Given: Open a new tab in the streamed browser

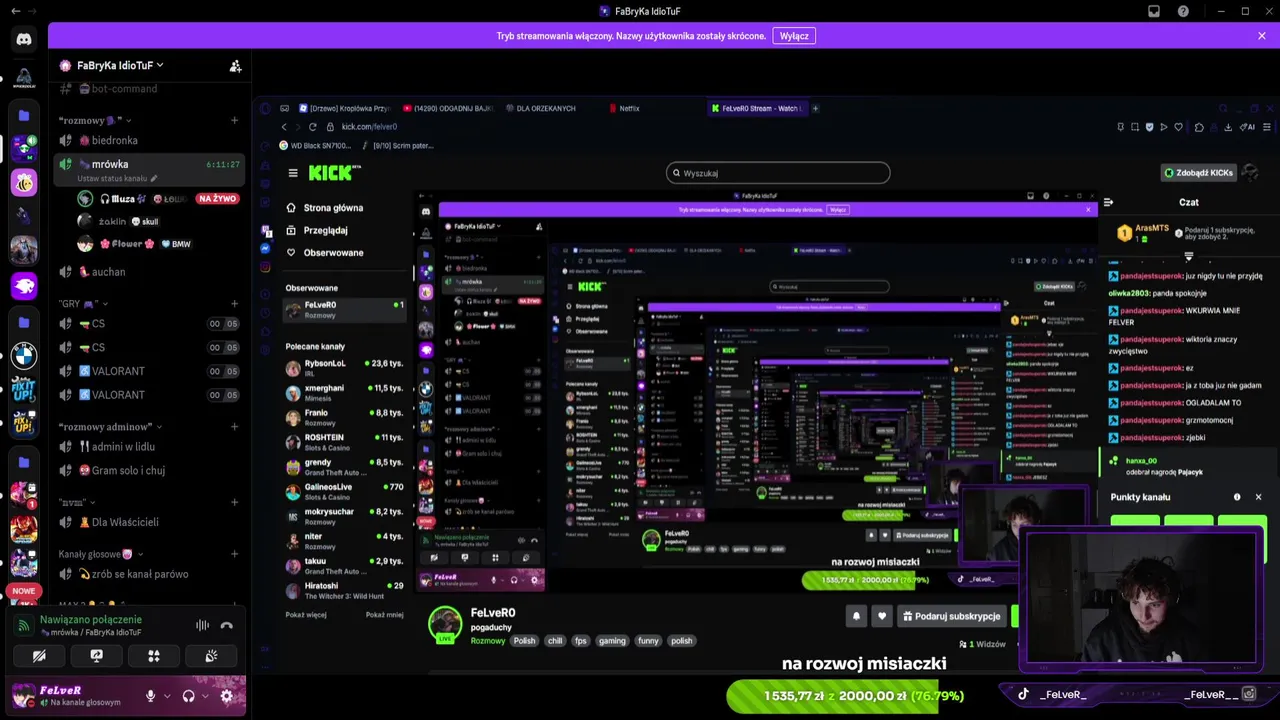Looking at the screenshot, I should tap(815, 108).
